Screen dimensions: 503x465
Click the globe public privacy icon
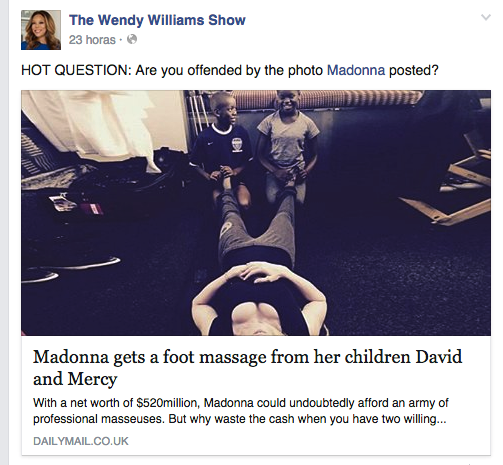132,39
